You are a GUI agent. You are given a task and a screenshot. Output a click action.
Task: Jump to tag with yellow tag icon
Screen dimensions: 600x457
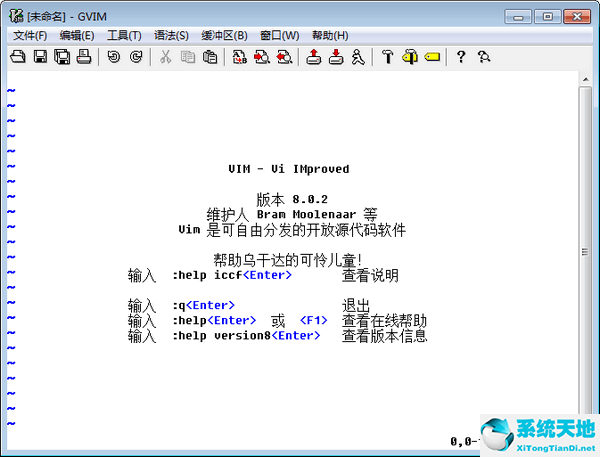(x=432, y=57)
